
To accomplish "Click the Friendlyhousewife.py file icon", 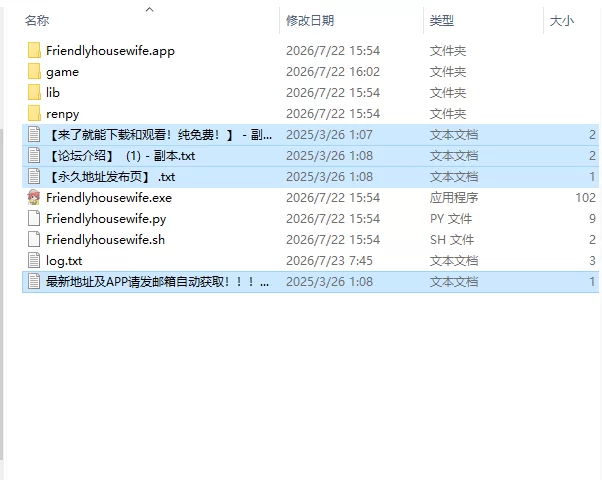I will [34, 218].
